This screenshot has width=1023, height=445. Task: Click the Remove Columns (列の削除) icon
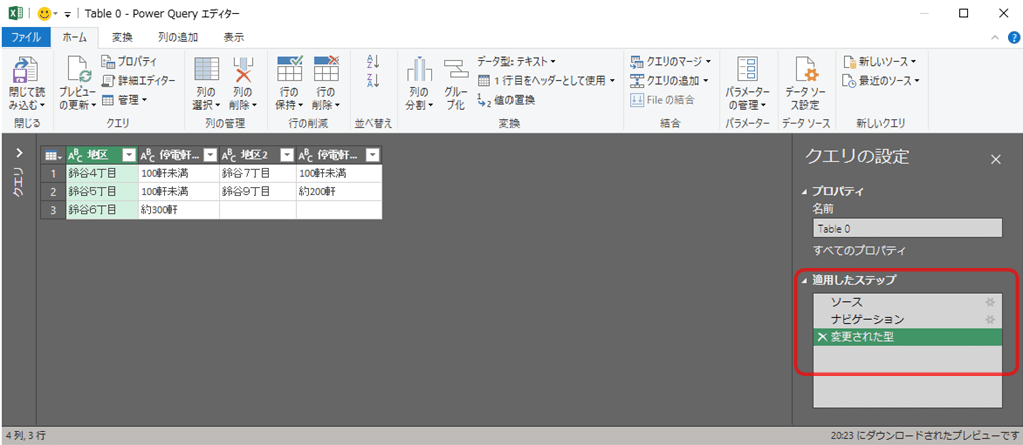243,70
